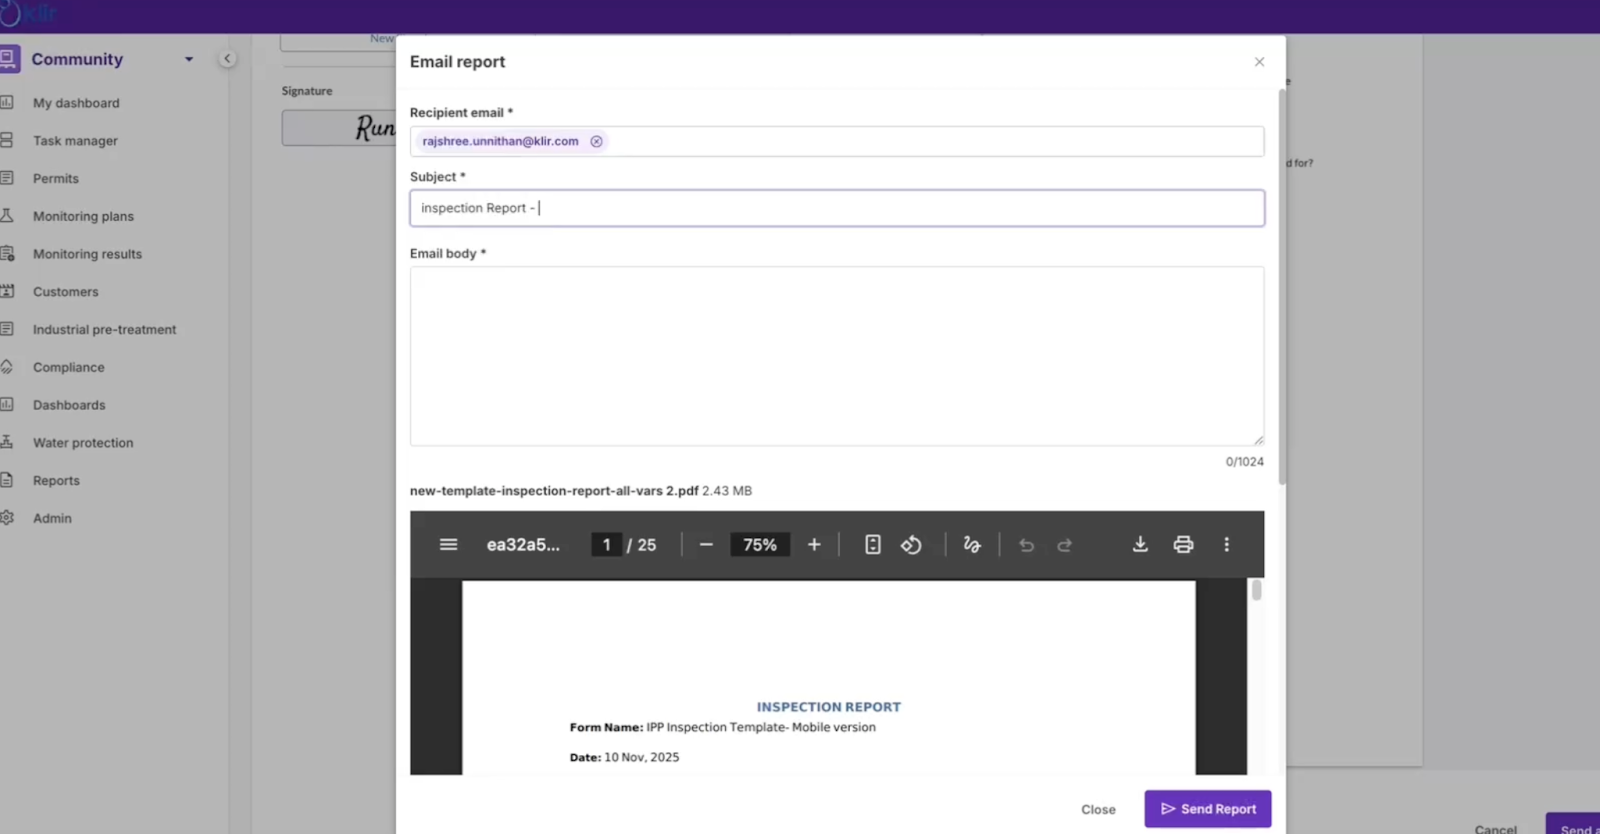
Task: Zoom out the PDF preview
Action: [x=706, y=545]
